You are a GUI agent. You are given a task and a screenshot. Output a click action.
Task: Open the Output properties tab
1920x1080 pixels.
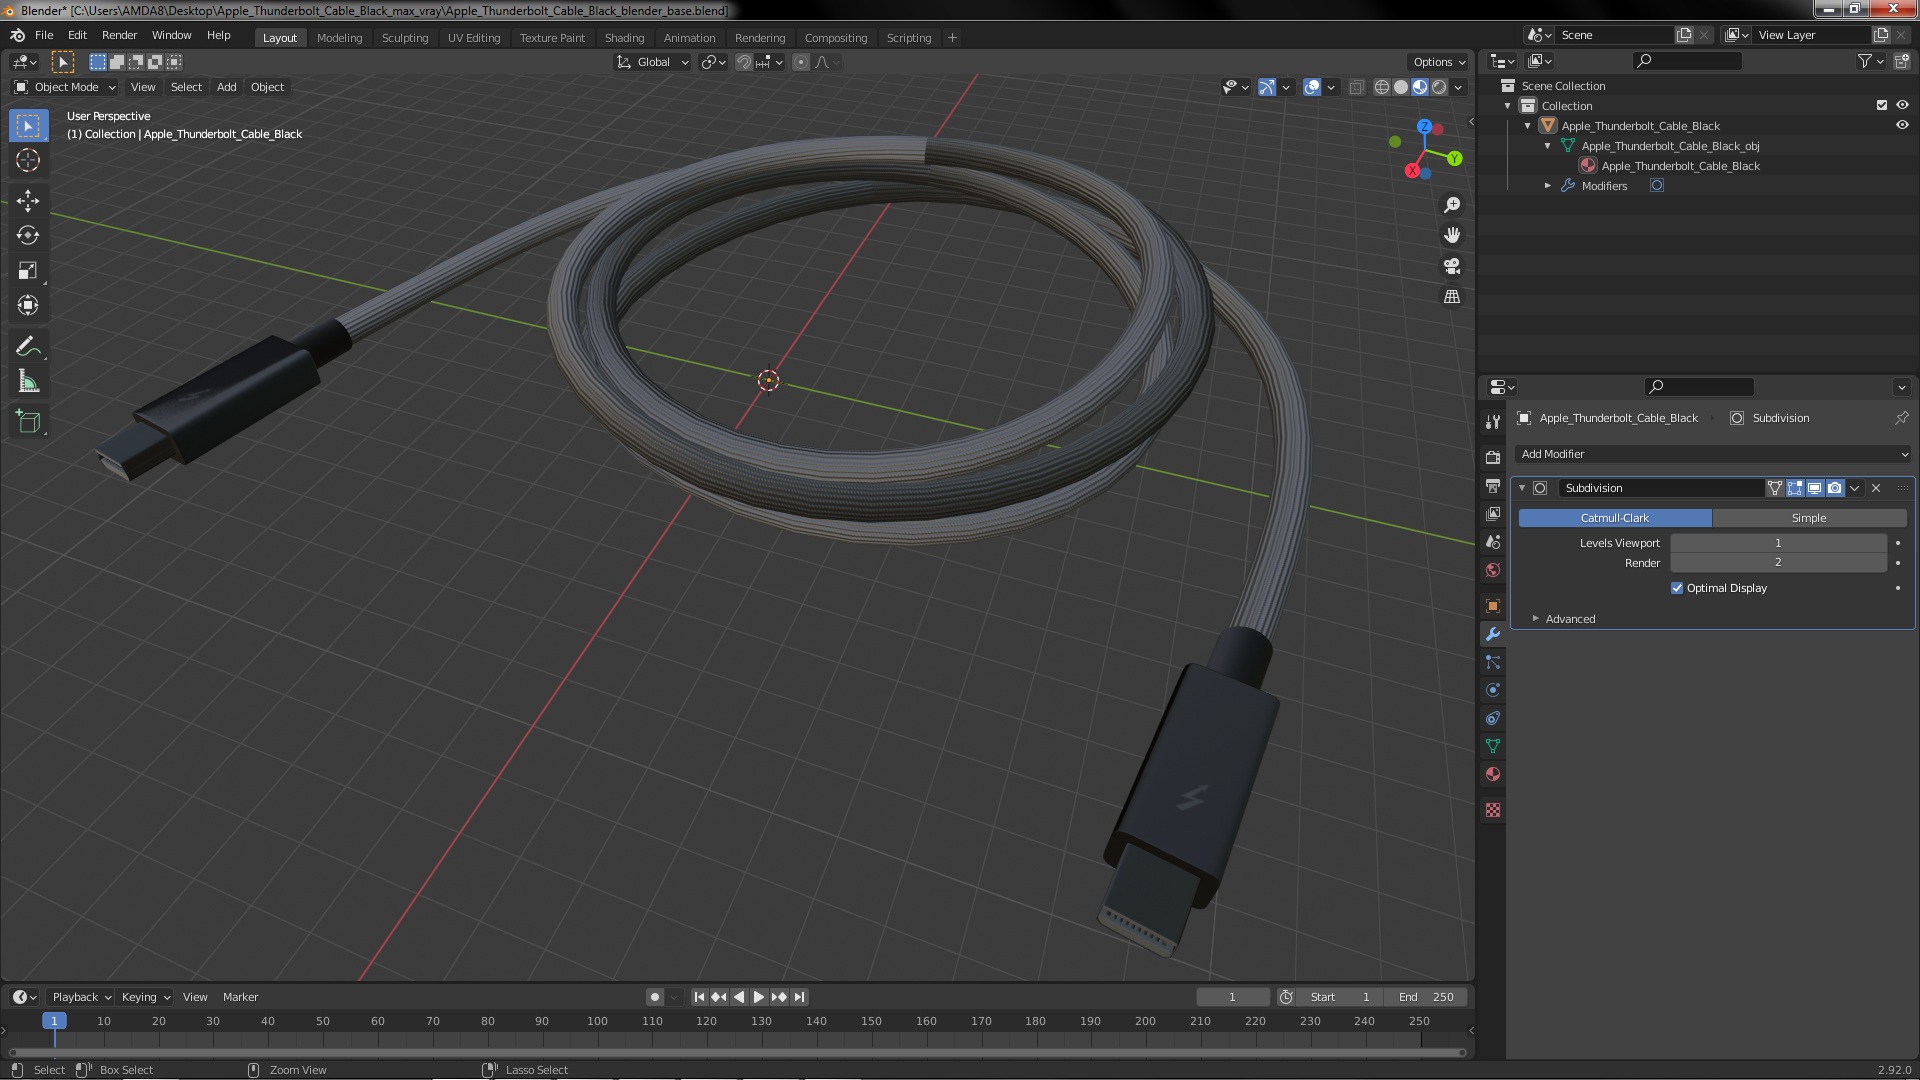pyautogui.click(x=1493, y=486)
